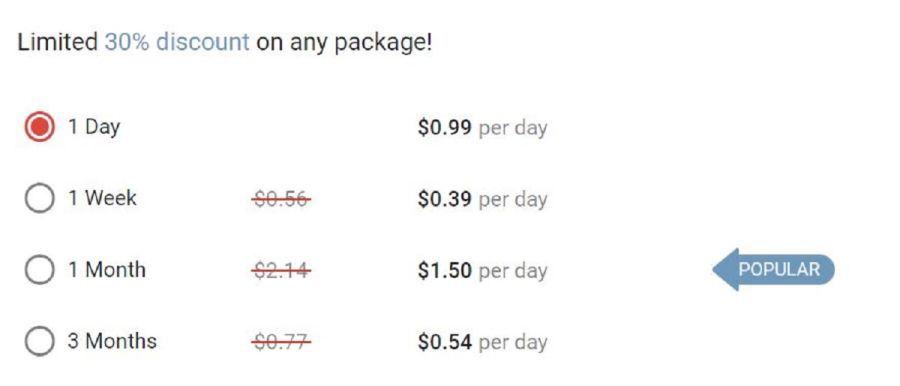The height and width of the screenshot is (386, 900).
Task: Select the 1 Day radio button
Action: pyautogui.click(x=40, y=127)
